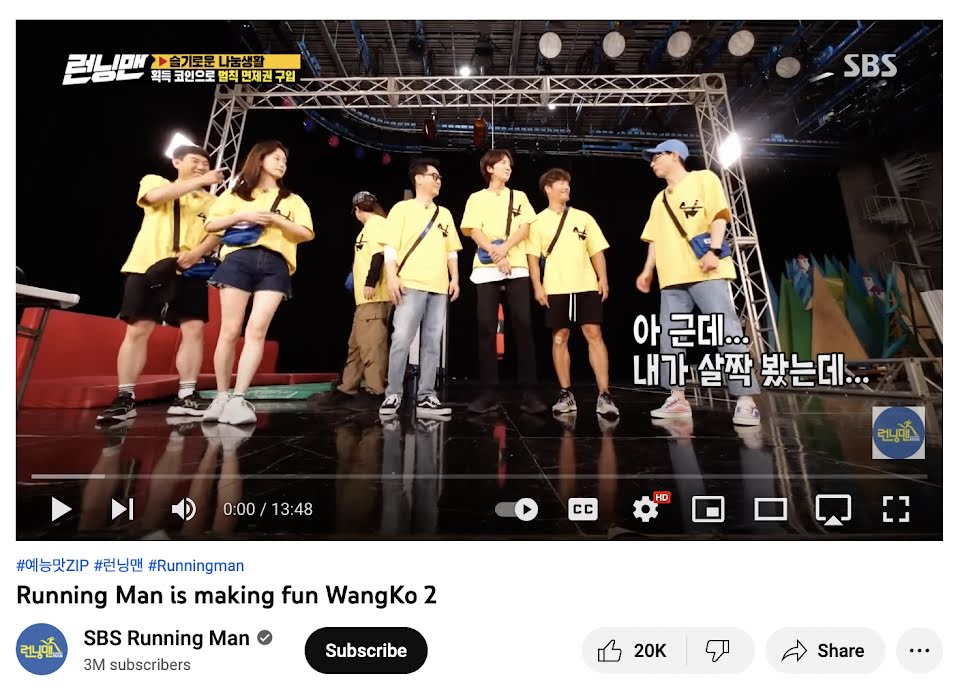Click the SBS Running Man channel avatar

point(42,649)
